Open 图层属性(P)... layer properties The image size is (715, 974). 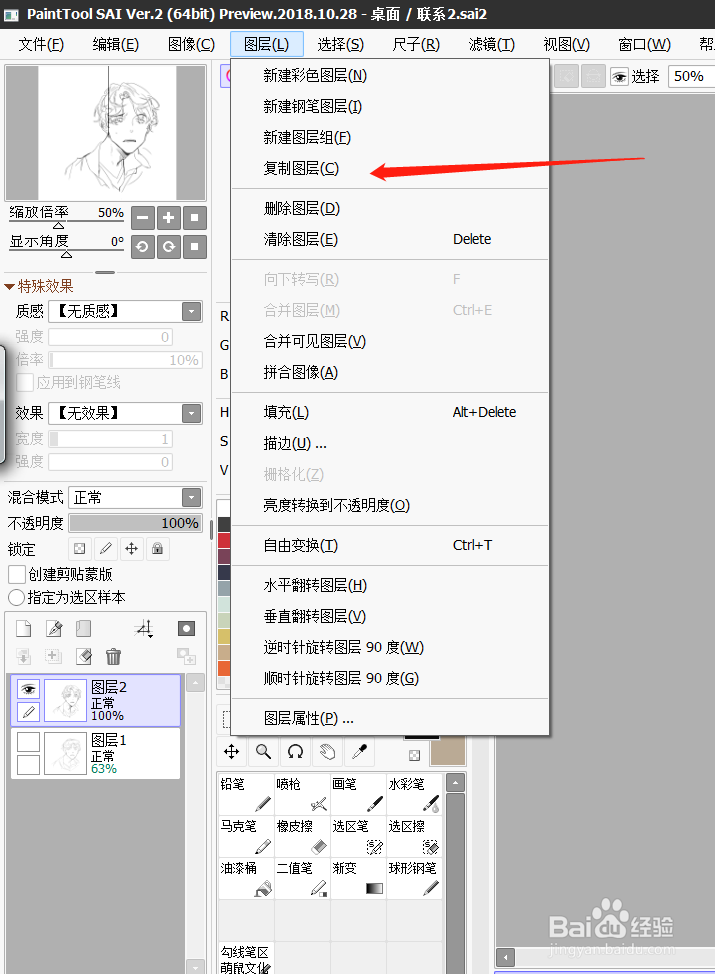(x=389, y=718)
